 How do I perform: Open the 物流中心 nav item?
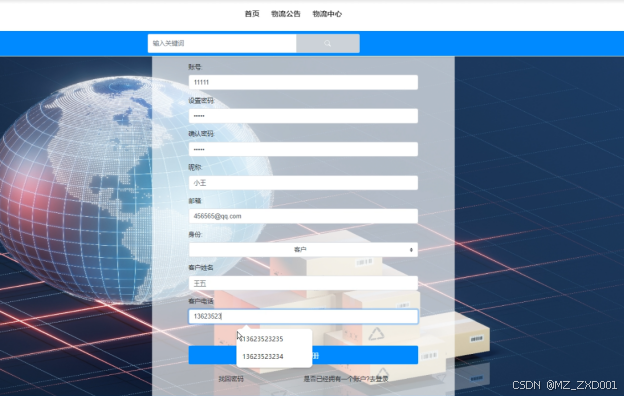[x=327, y=14]
